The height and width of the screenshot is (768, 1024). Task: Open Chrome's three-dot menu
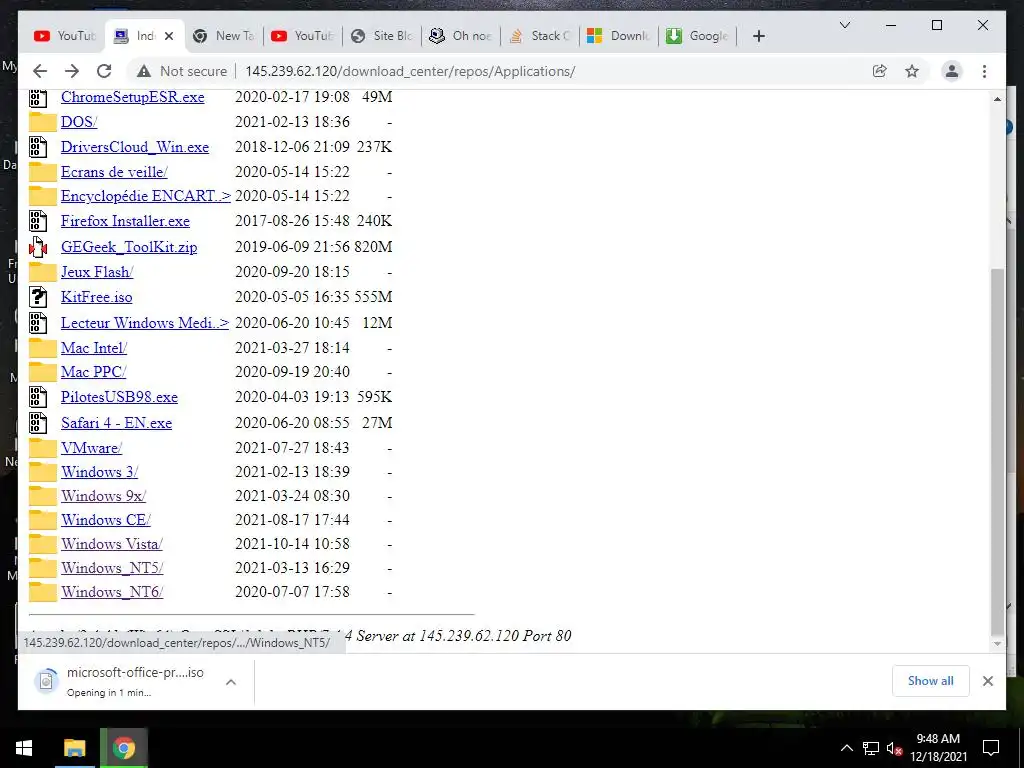[x=984, y=71]
